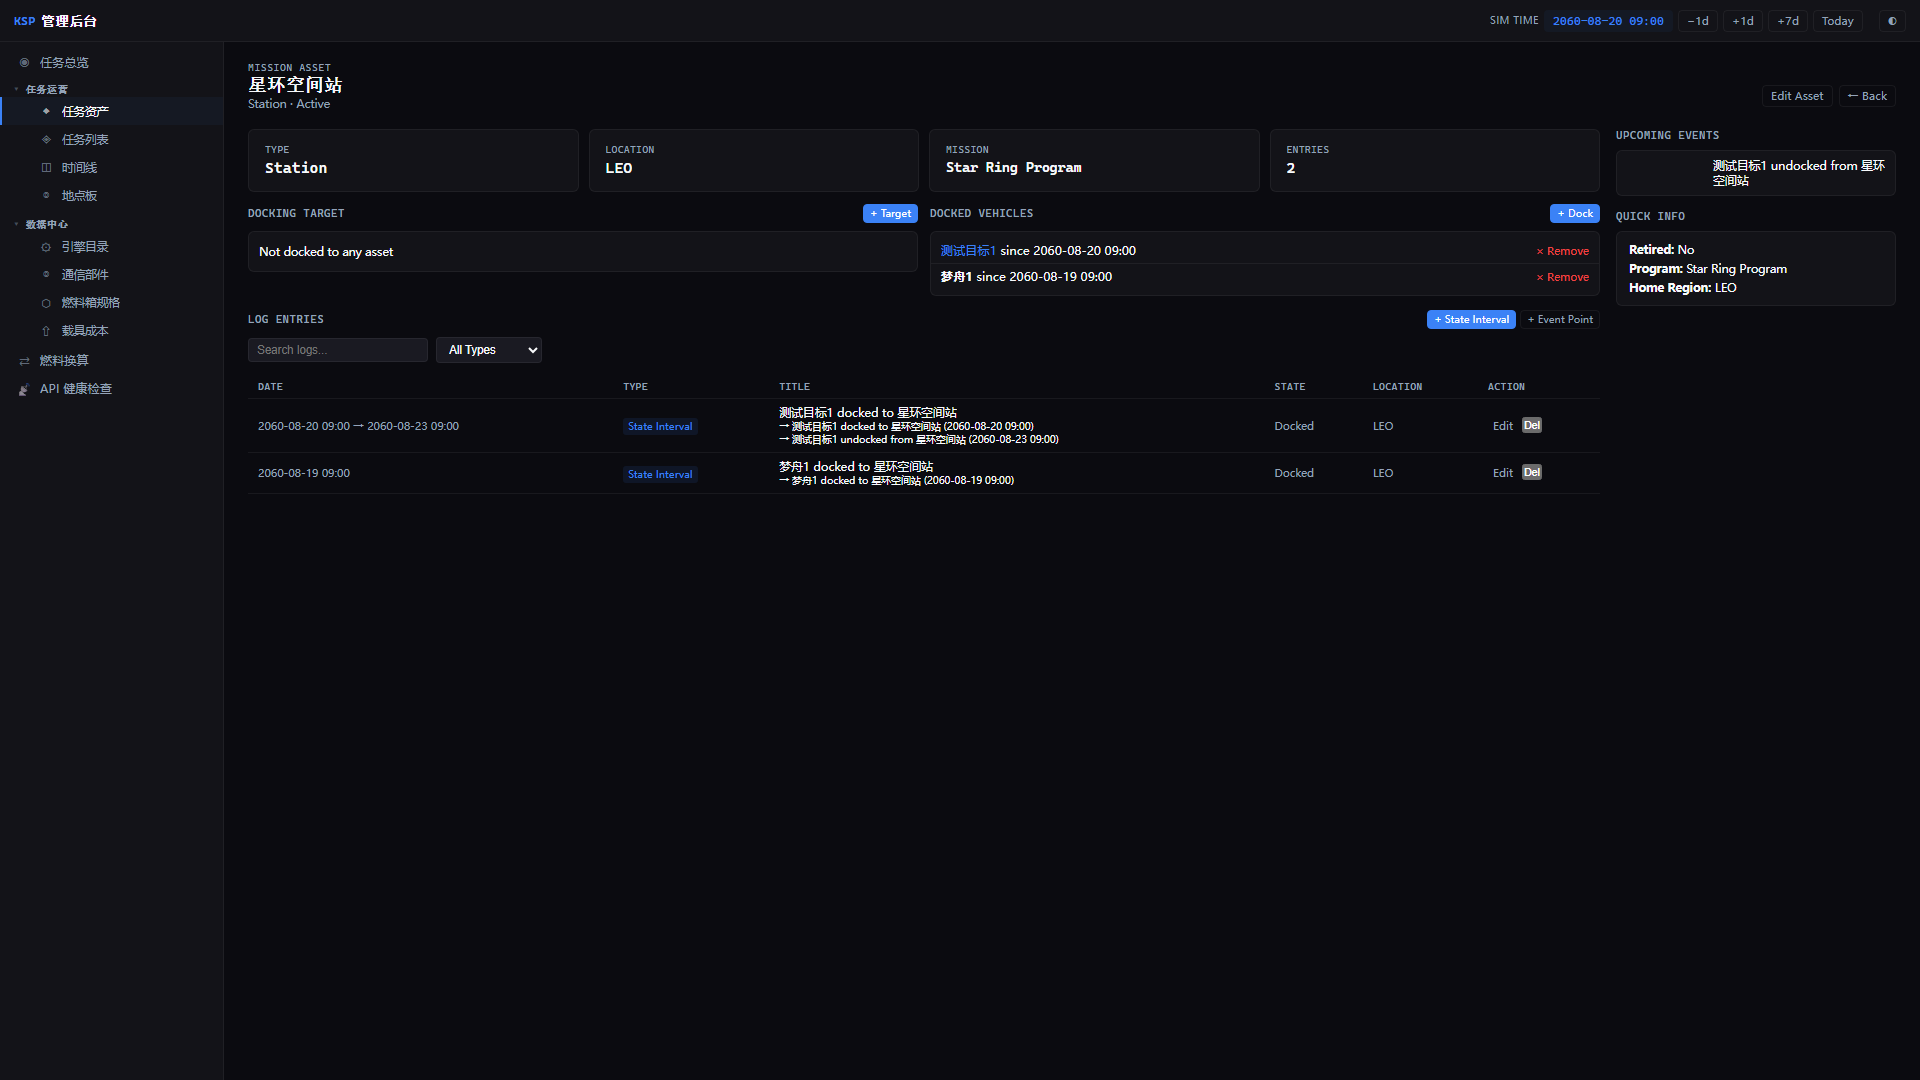This screenshot has width=1920, height=1080.
Task: Click the State Interval badge in the 2060-08-20 row
Action: tap(660, 427)
